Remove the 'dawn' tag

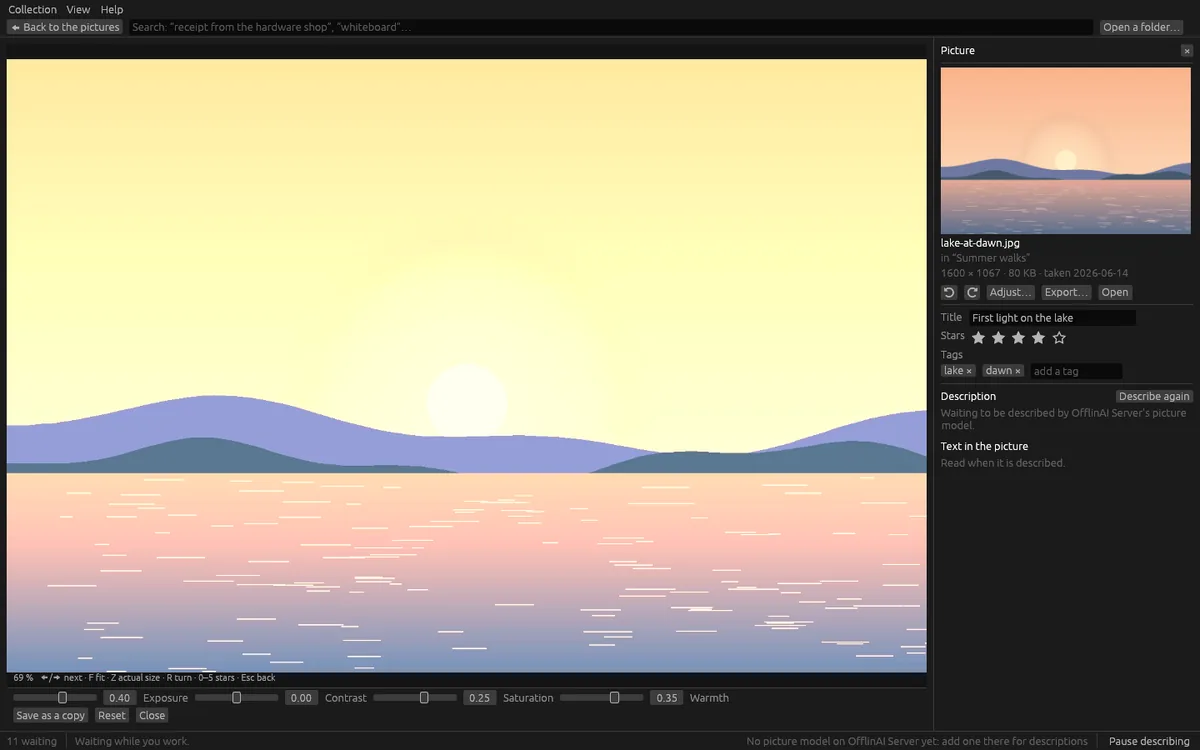[1018, 371]
